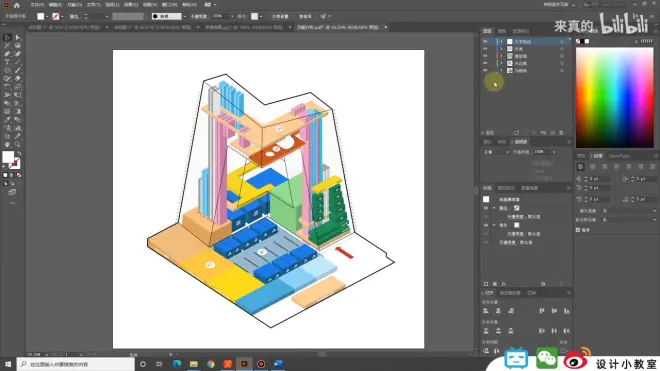Open the 效果(C) menu
Screen dimensions: 660x371
tap(130, 5)
